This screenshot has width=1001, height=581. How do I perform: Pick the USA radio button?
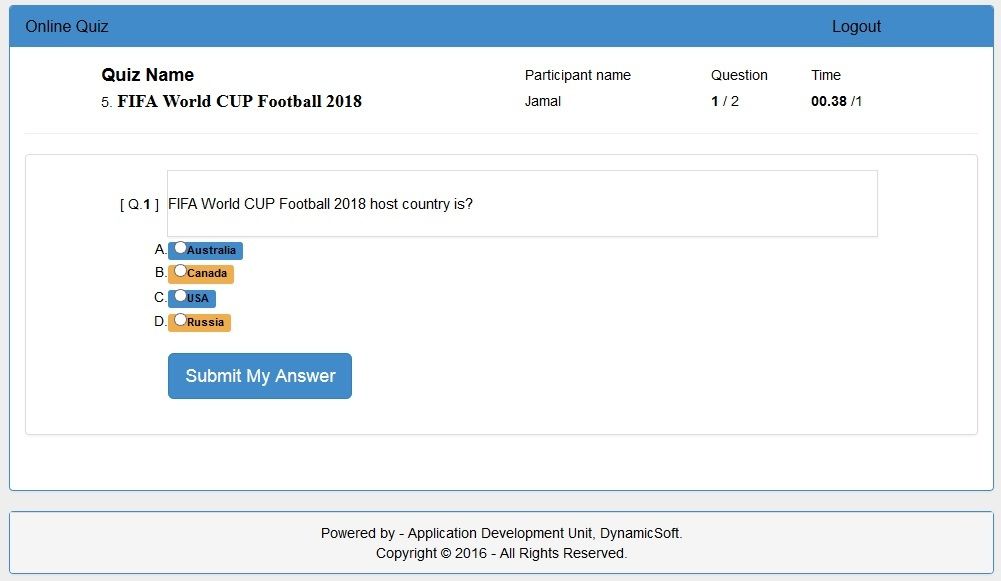[180, 296]
